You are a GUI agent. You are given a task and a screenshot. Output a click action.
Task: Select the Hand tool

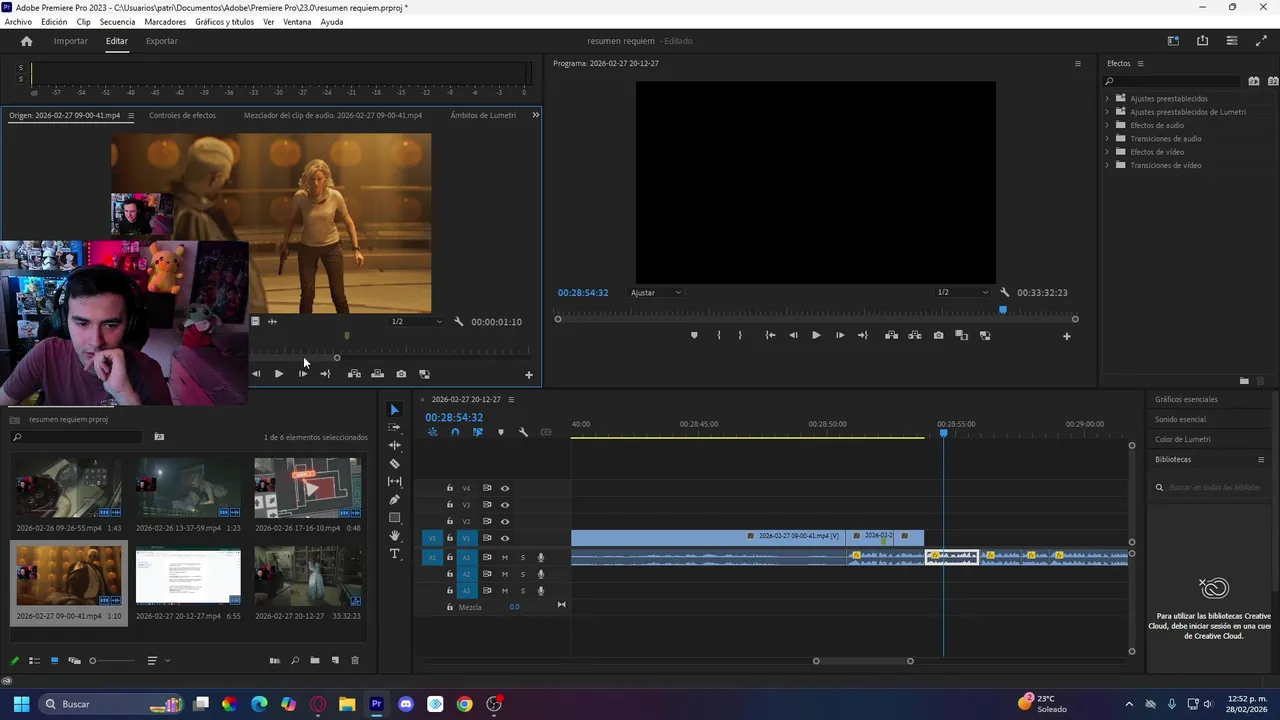point(394,535)
